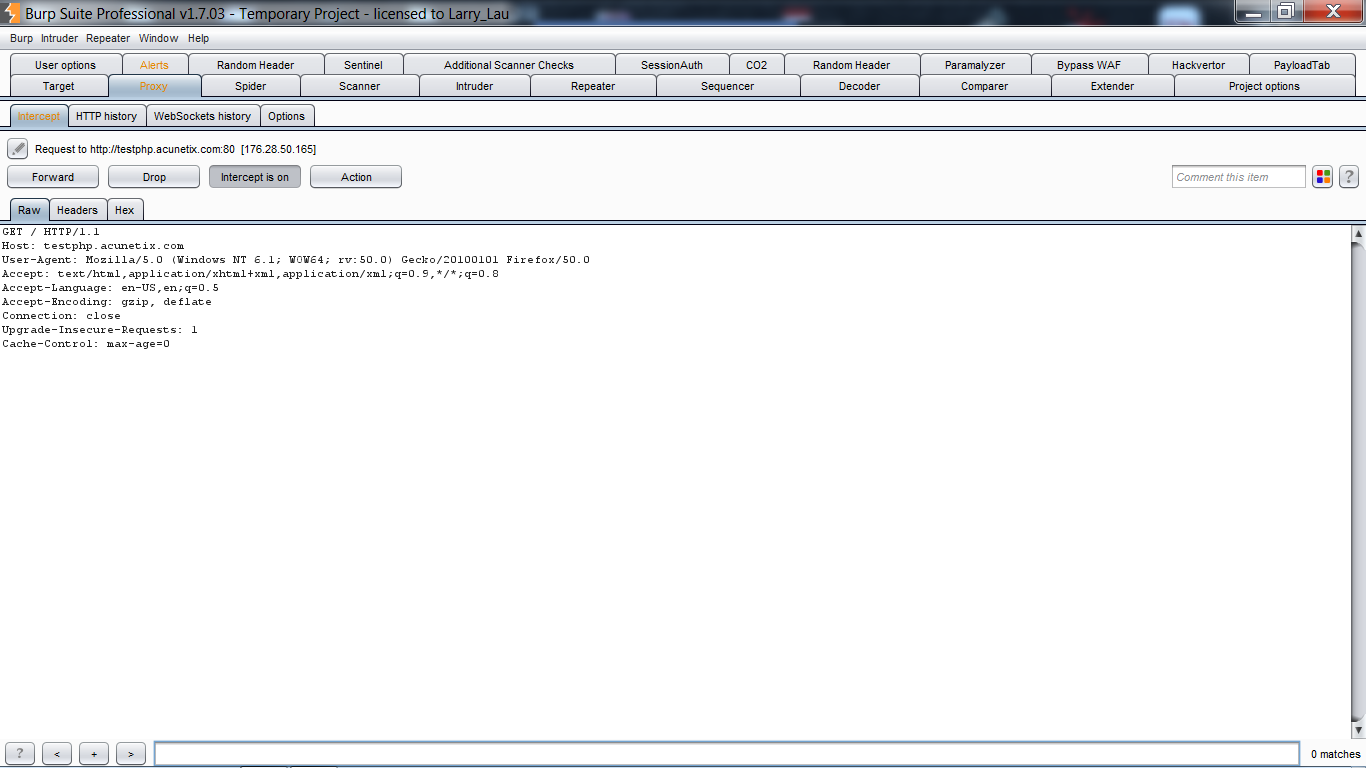Image resolution: width=1366 pixels, height=768 pixels.
Task: Click the 'Accept: text/html' header line
Action: 250,274
